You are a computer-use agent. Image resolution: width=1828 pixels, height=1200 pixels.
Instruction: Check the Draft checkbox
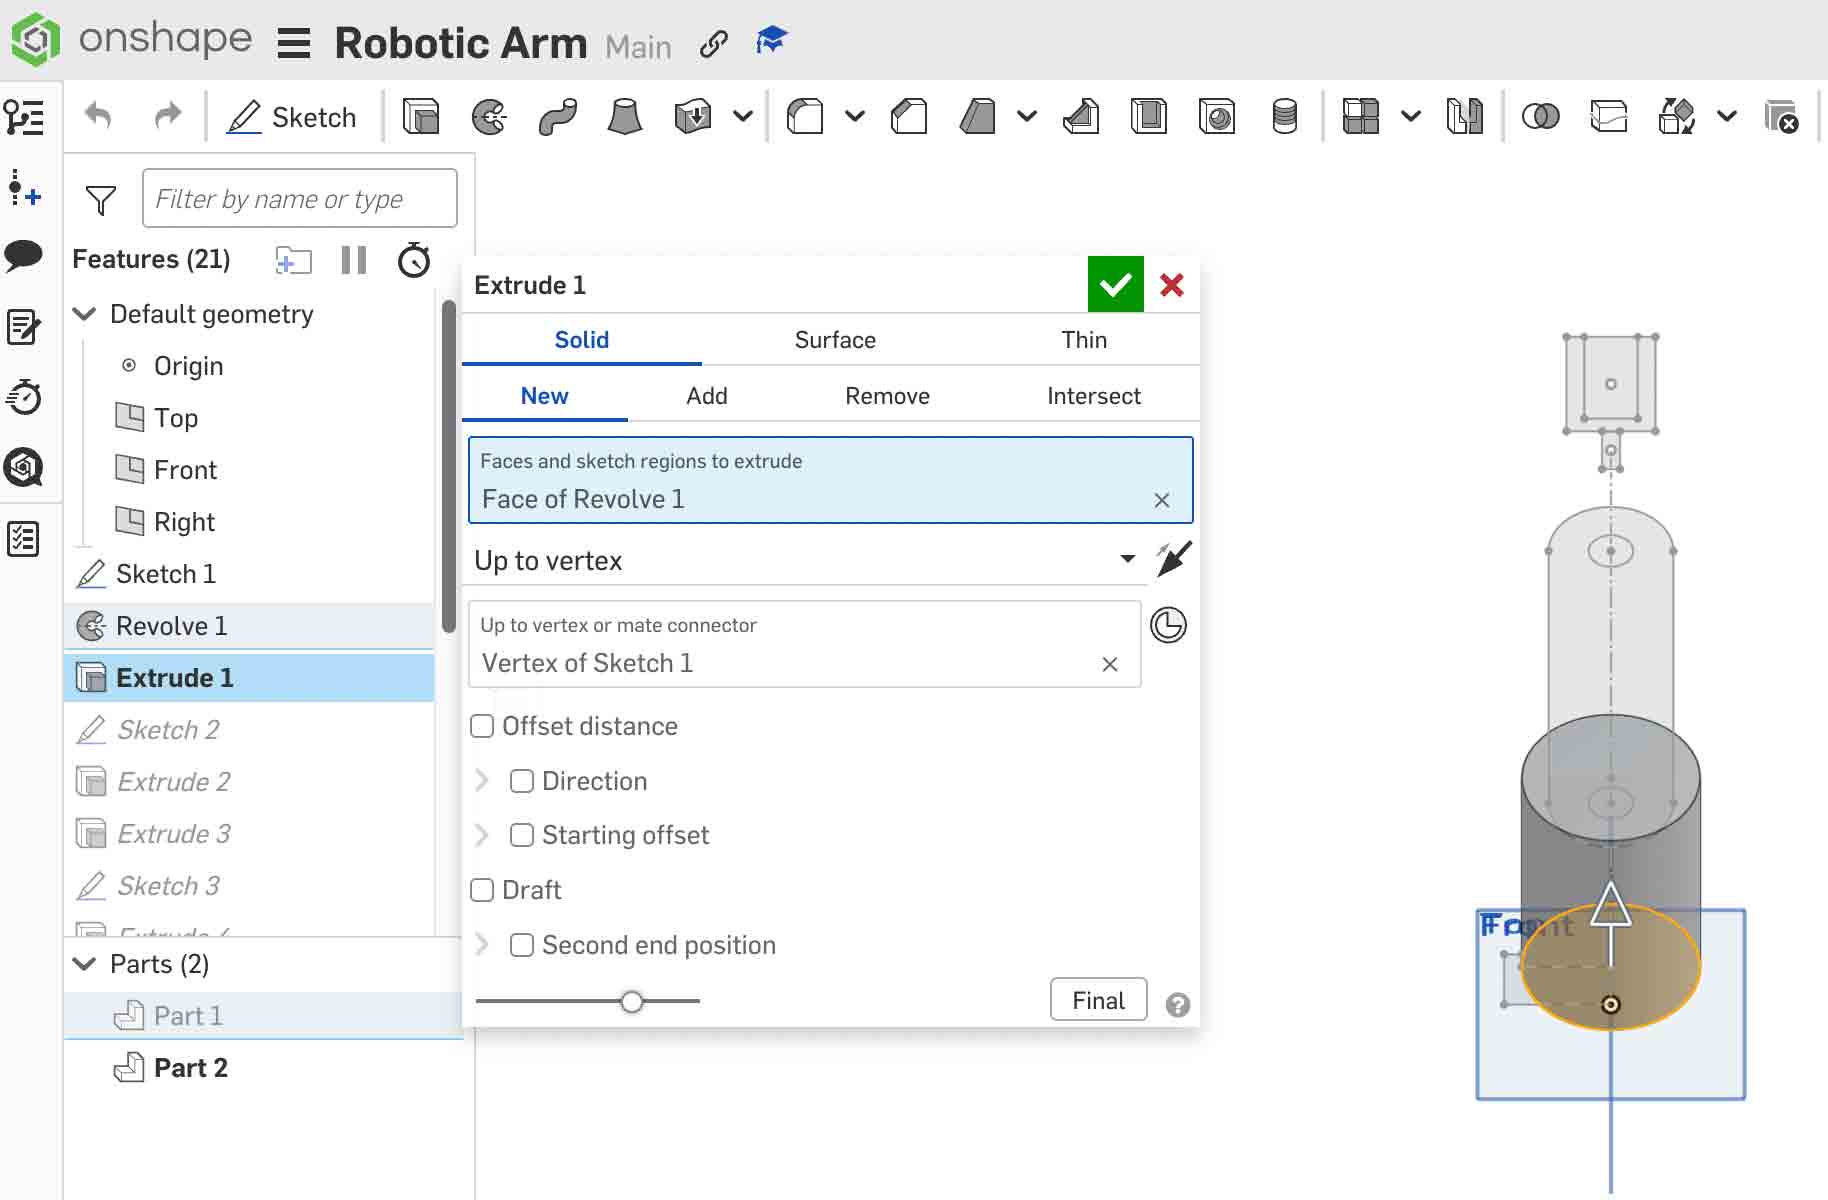coord(482,889)
